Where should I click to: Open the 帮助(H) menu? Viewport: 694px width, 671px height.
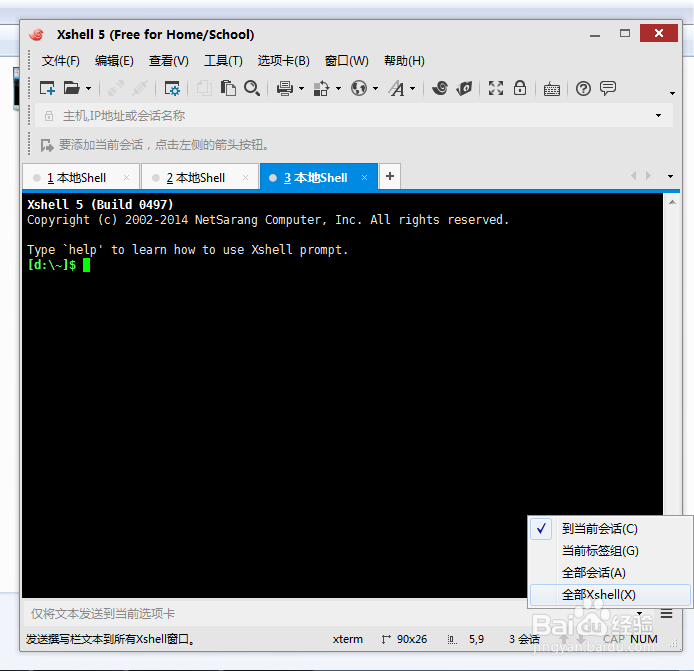tap(404, 61)
